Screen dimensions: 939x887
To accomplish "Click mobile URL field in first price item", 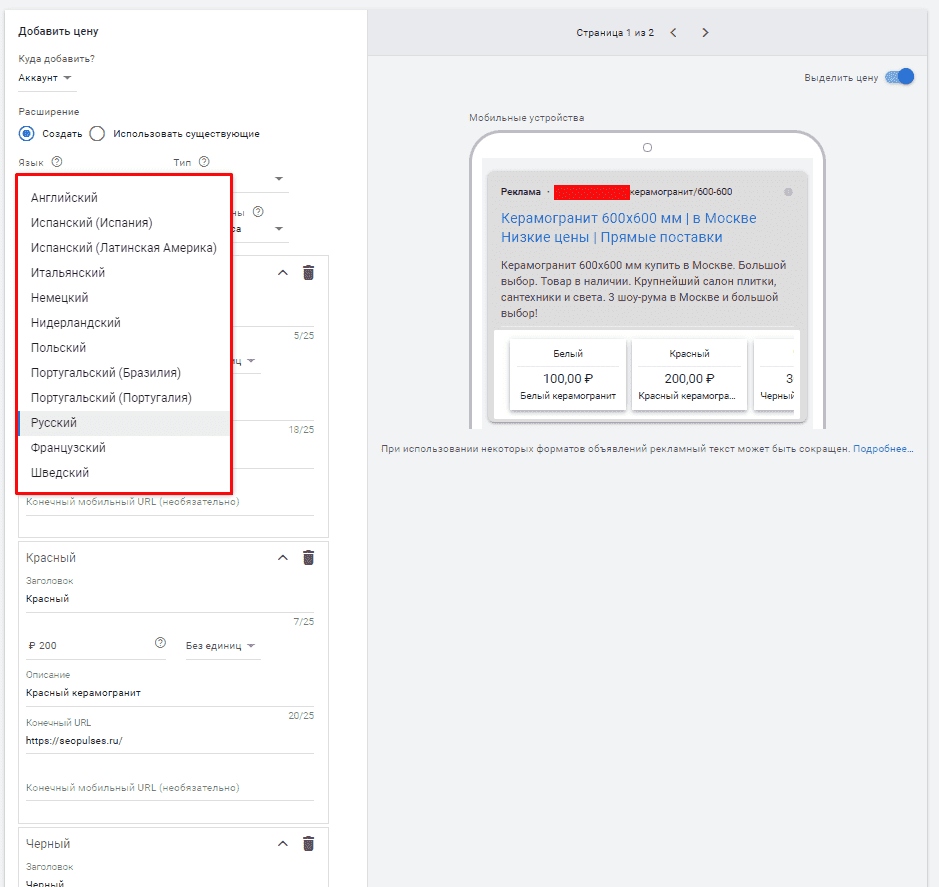I will tap(170, 502).
